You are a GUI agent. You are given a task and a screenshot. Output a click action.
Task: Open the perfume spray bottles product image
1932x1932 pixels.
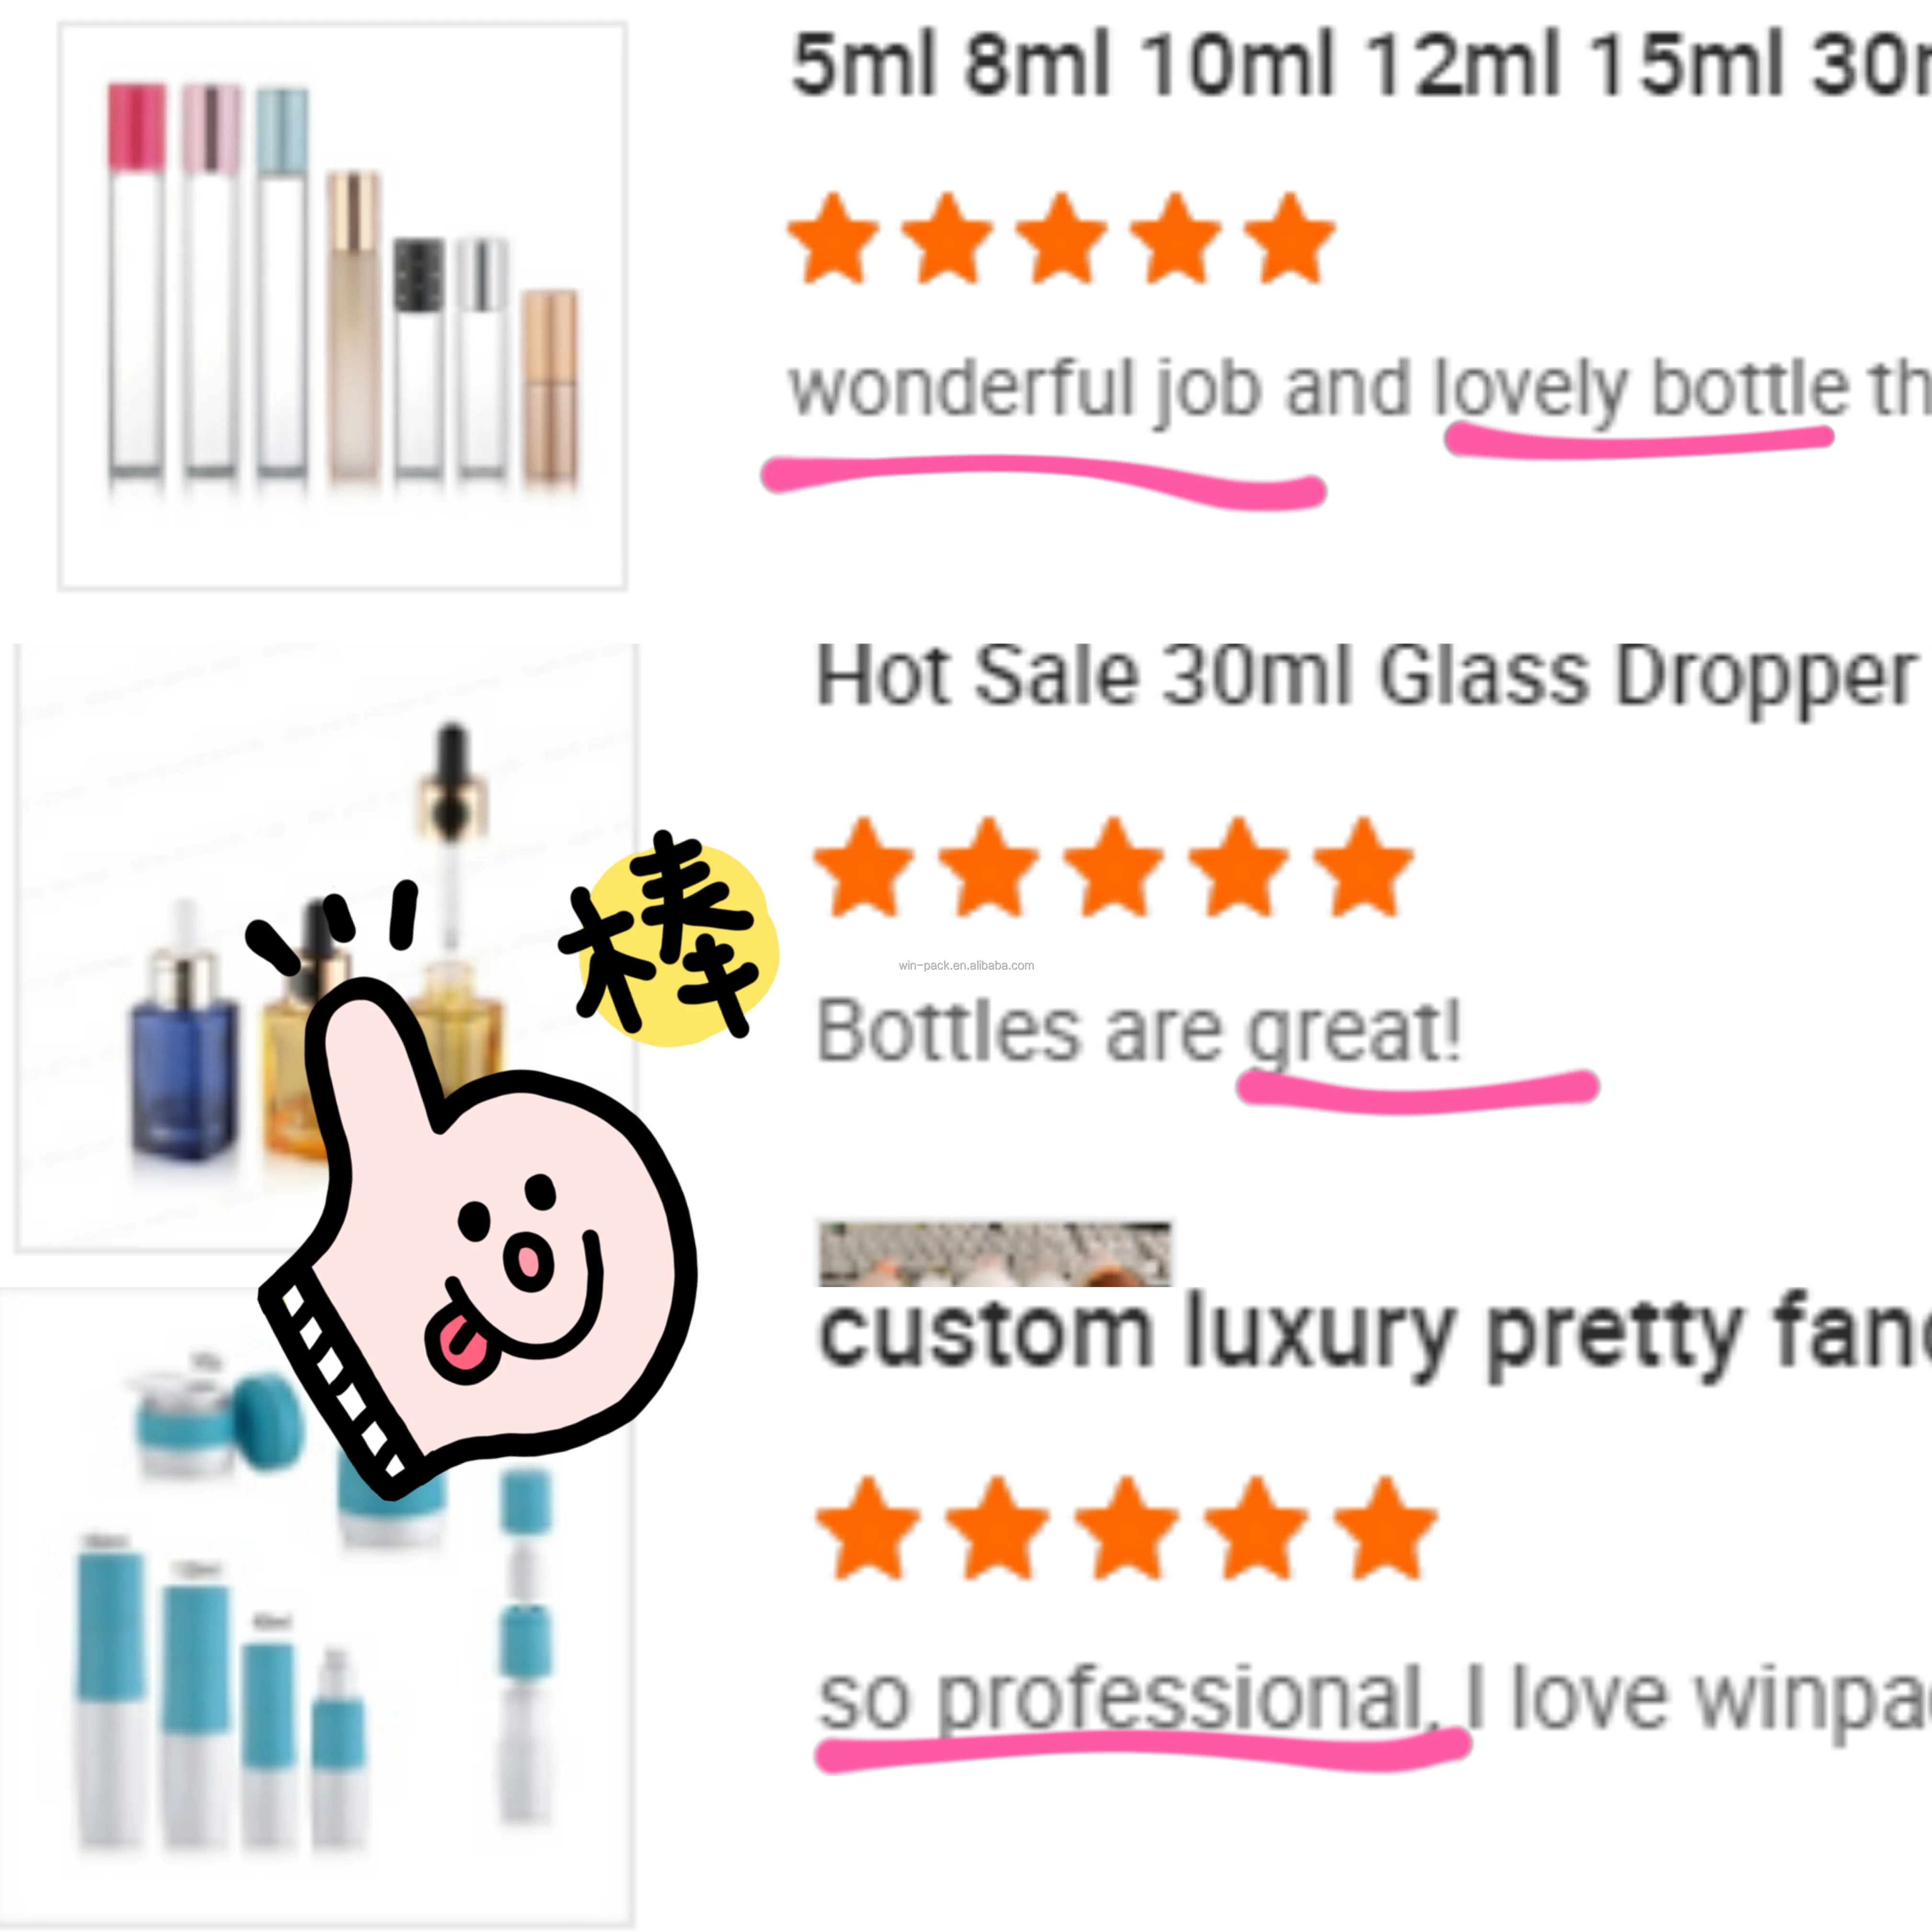click(x=342, y=306)
